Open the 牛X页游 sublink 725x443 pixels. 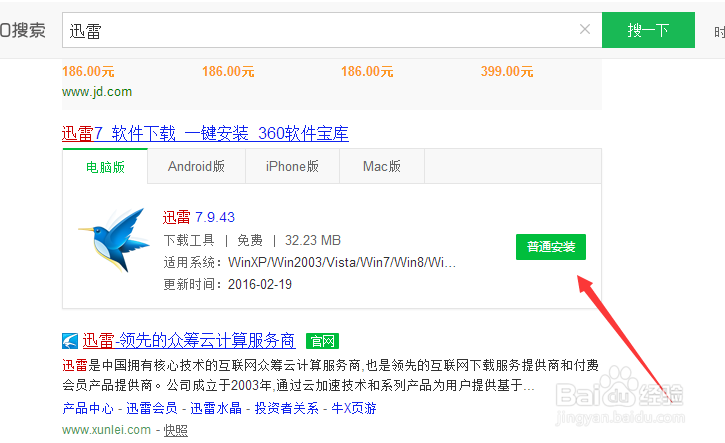[354, 408]
